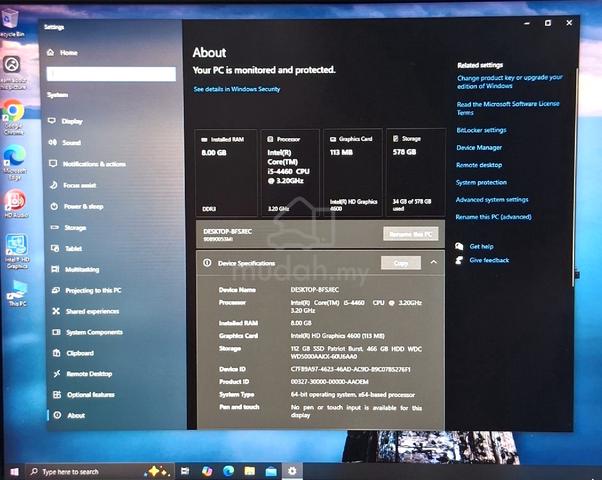Image resolution: width=602 pixels, height=480 pixels.
Task: Click the Shared experiences icon
Action: [56, 311]
